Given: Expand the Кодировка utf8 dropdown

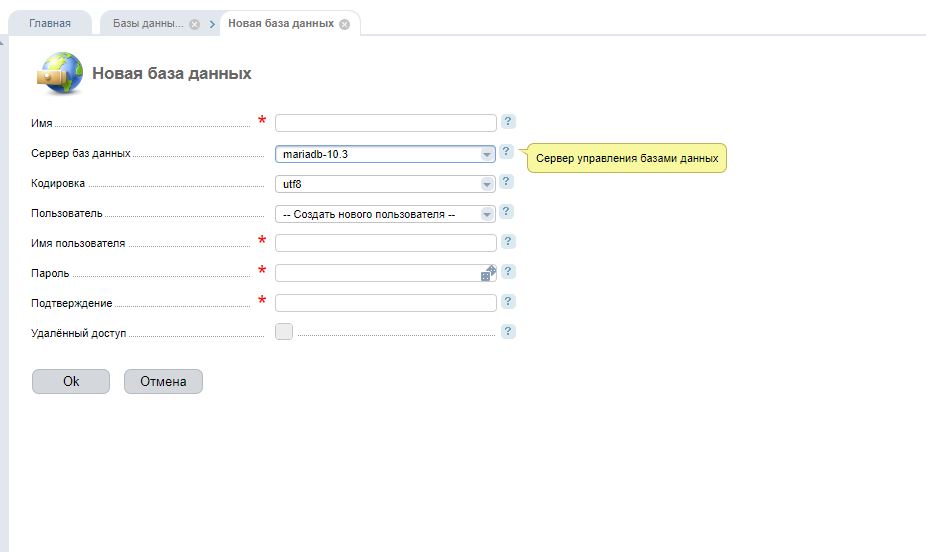Looking at the screenshot, I should coord(385,184).
